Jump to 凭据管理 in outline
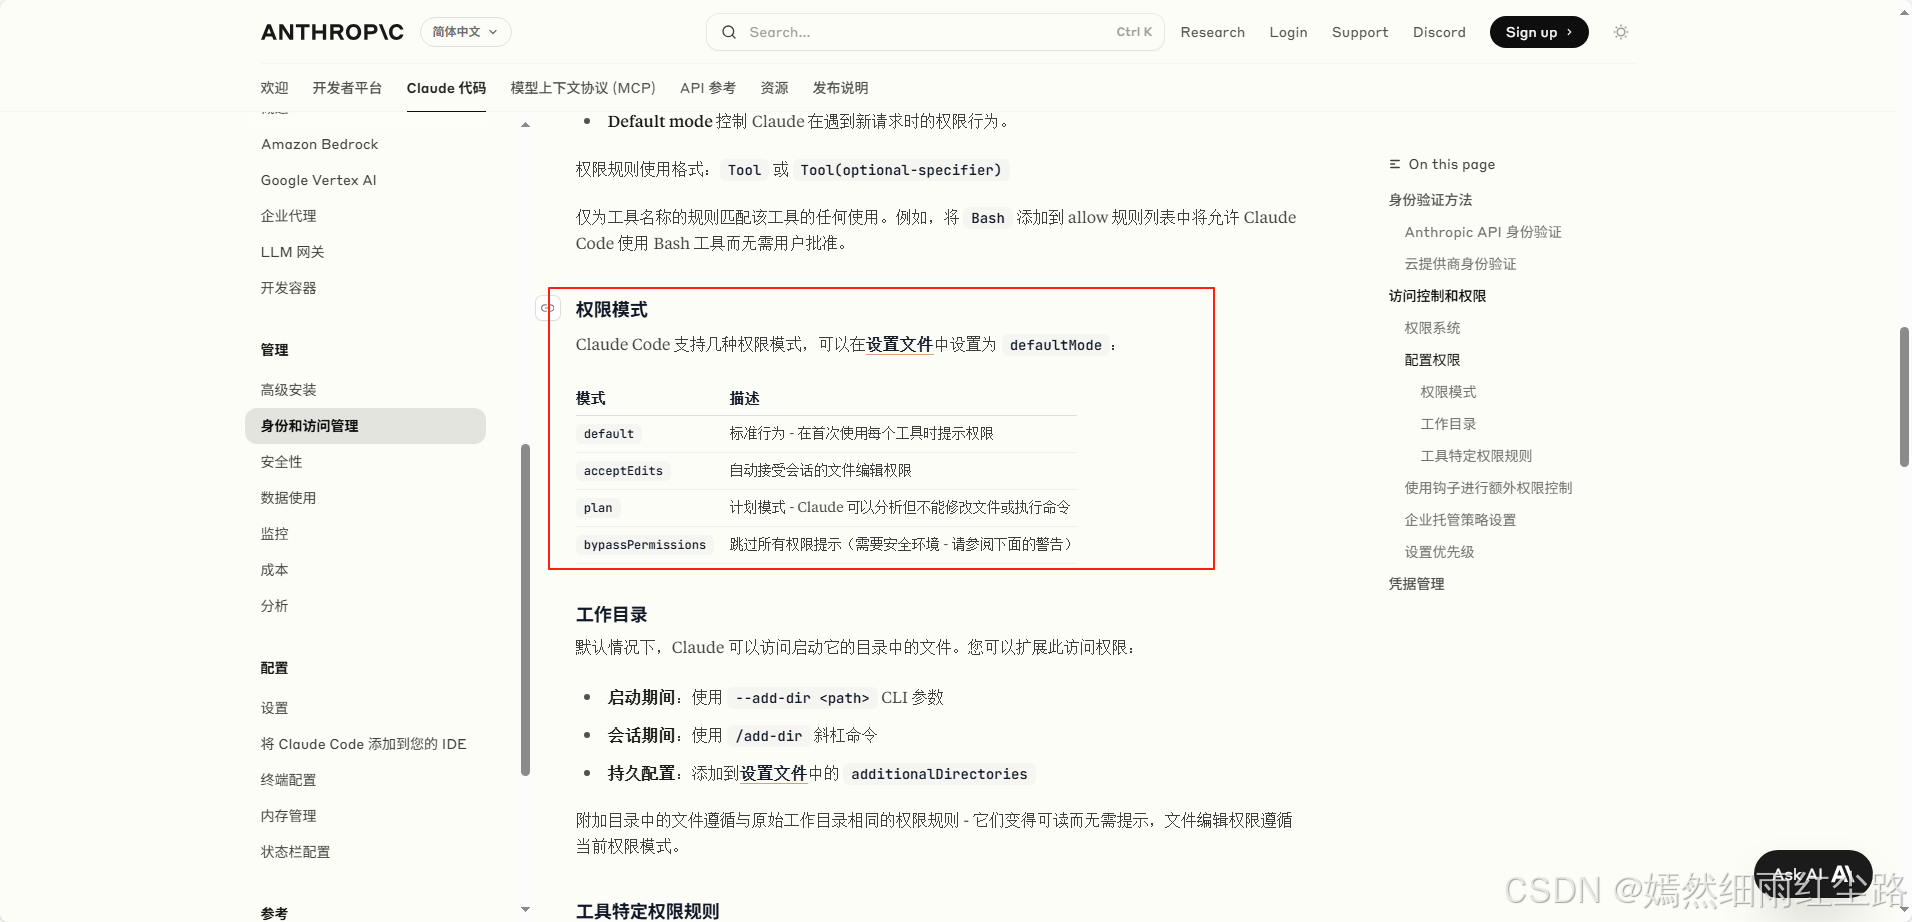The image size is (1912, 922). tap(1416, 584)
